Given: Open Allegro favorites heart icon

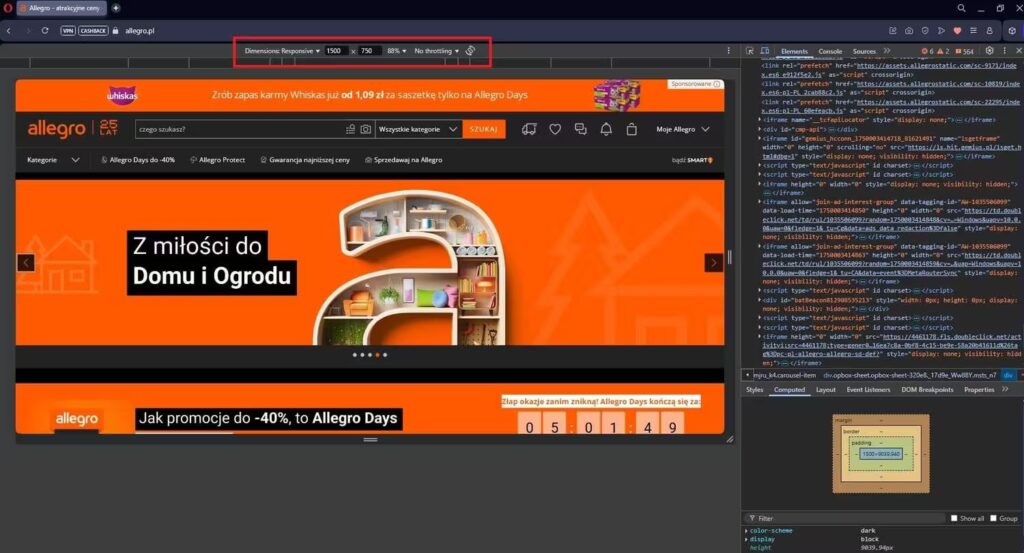Looking at the screenshot, I should click(x=554, y=129).
